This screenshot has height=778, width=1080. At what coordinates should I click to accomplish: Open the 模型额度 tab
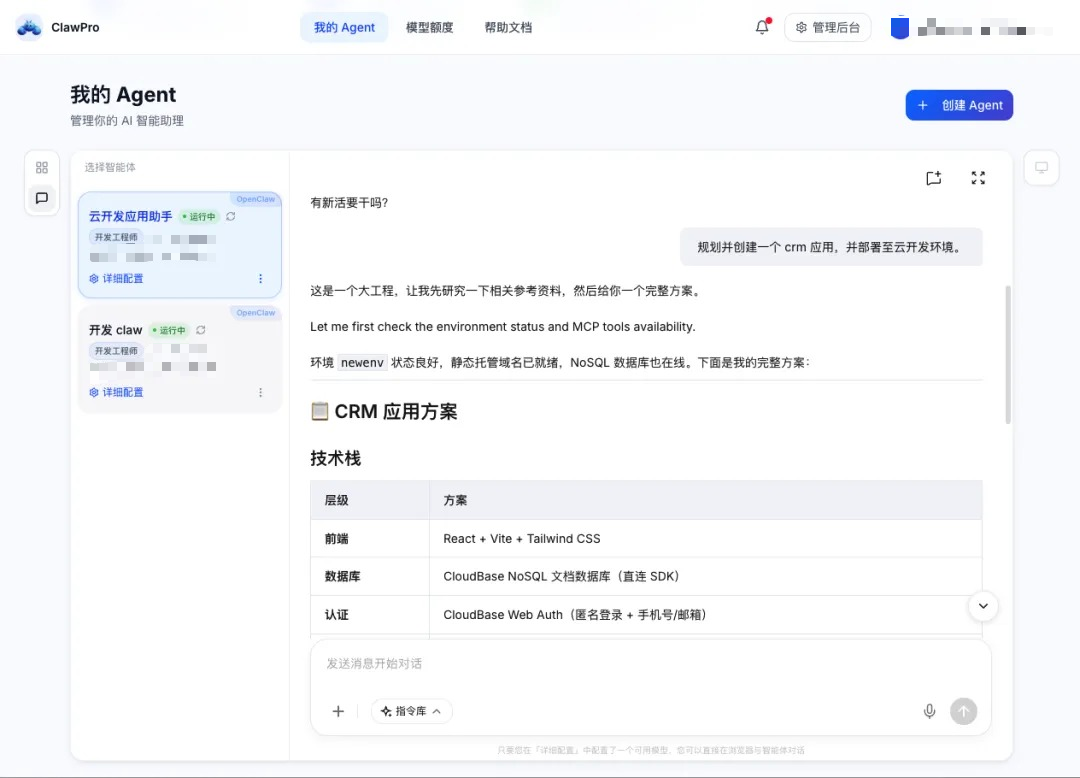[x=429, y=28]
